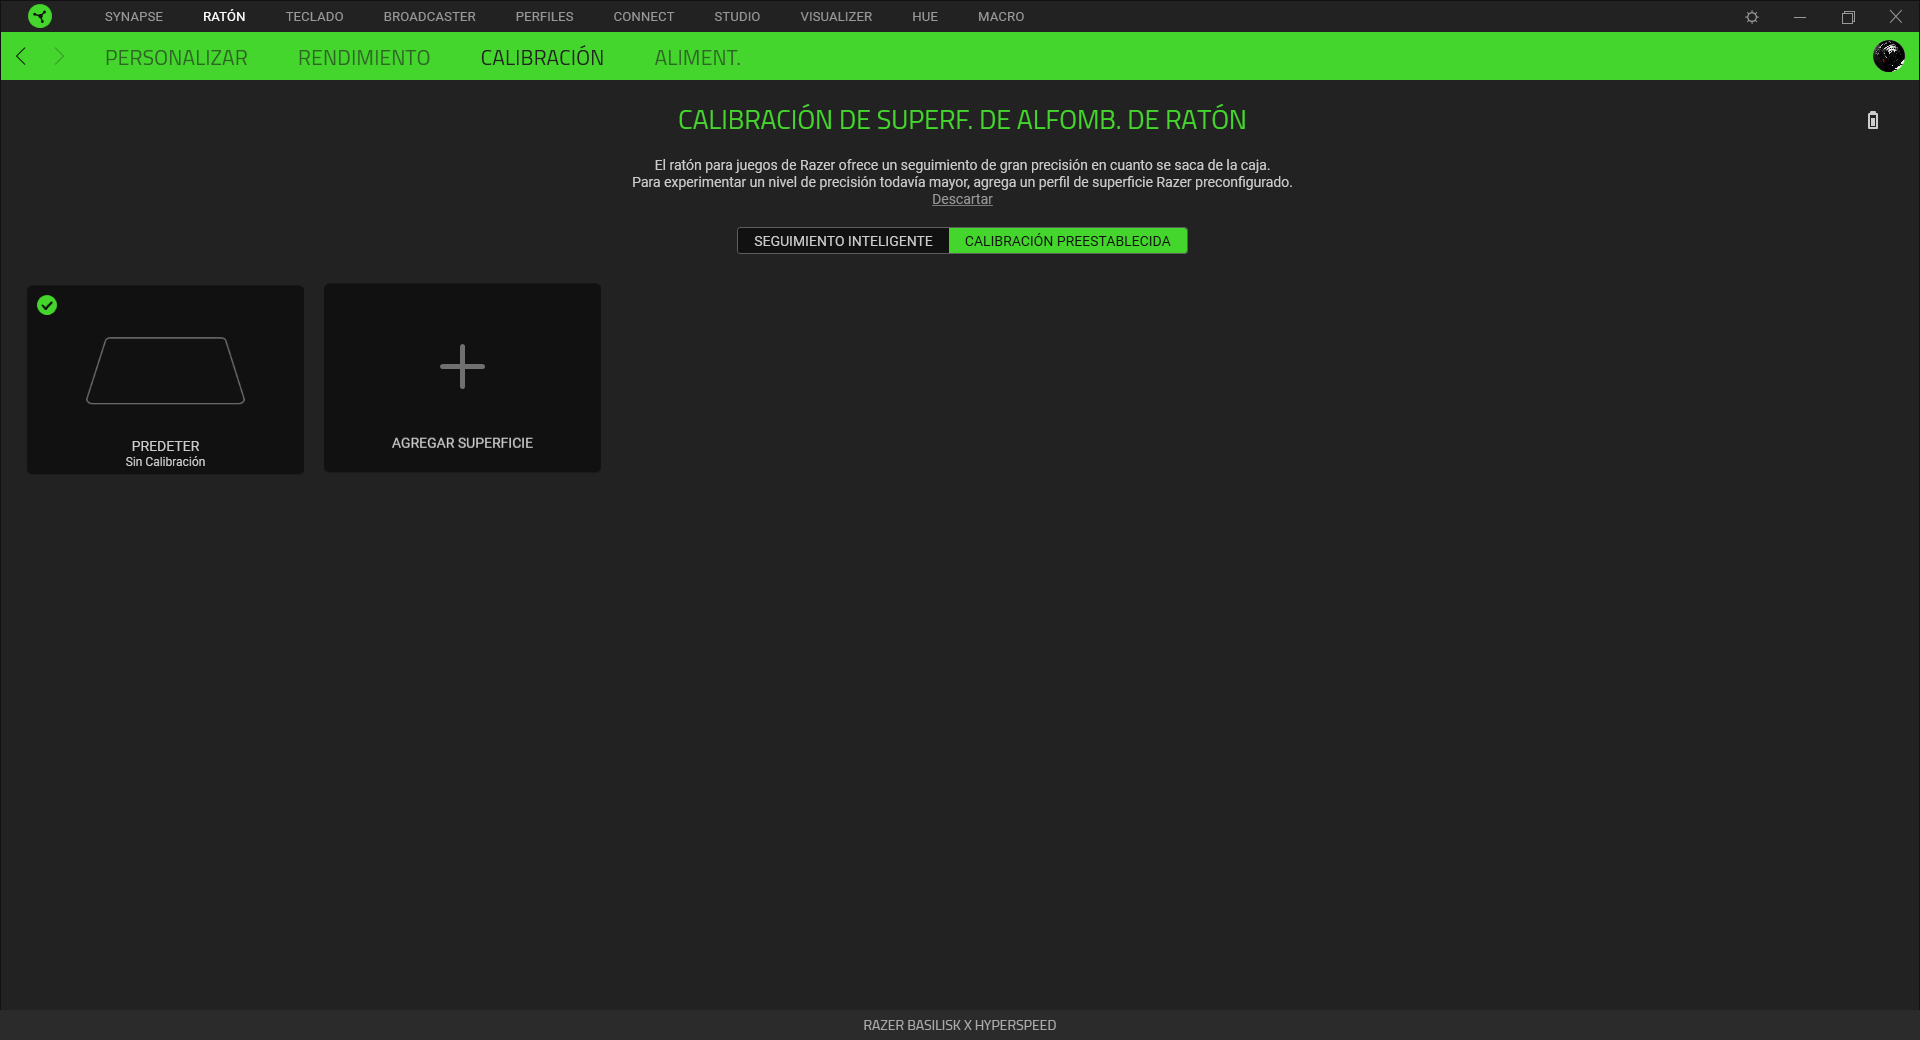Screen dimensions: 1920x1040
Task: Click the battery status icon
Action: click(x=1873, y=120)
